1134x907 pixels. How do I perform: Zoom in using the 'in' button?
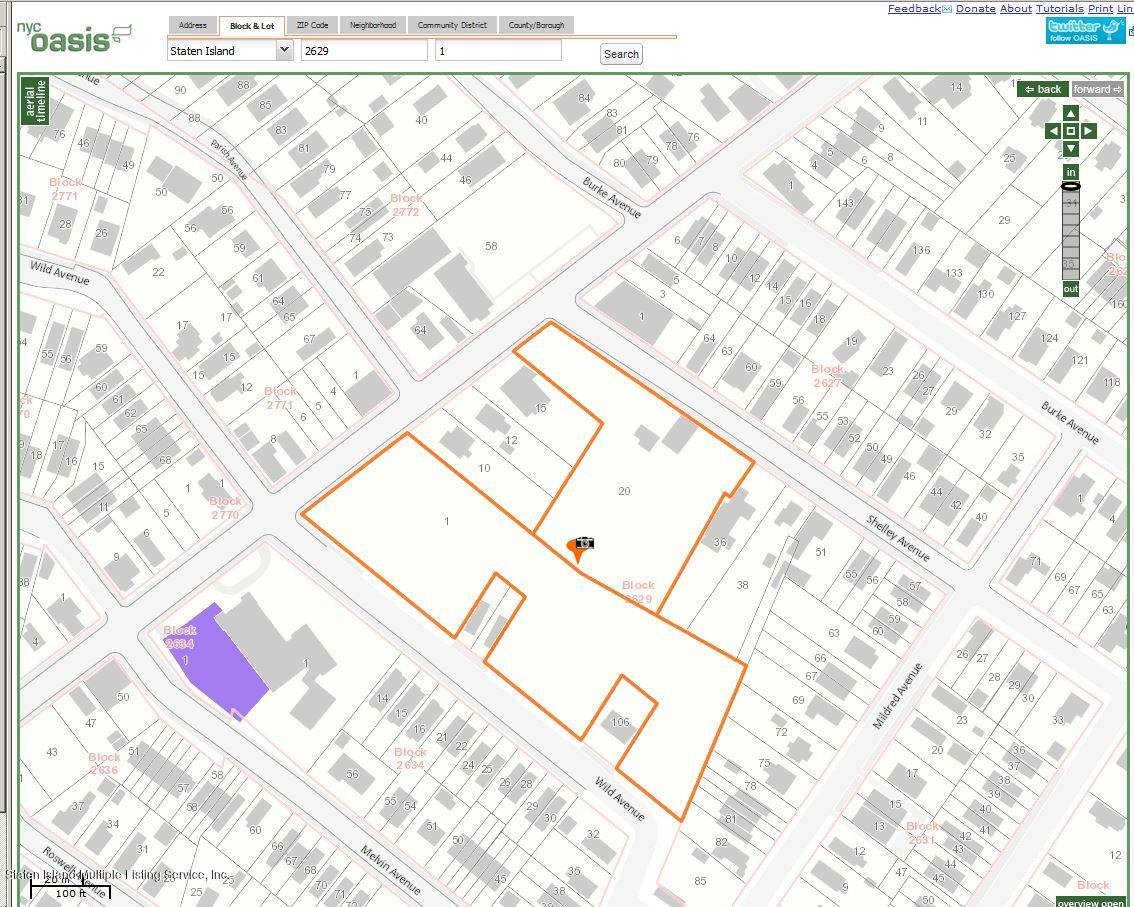click(x=1070, y=171)
